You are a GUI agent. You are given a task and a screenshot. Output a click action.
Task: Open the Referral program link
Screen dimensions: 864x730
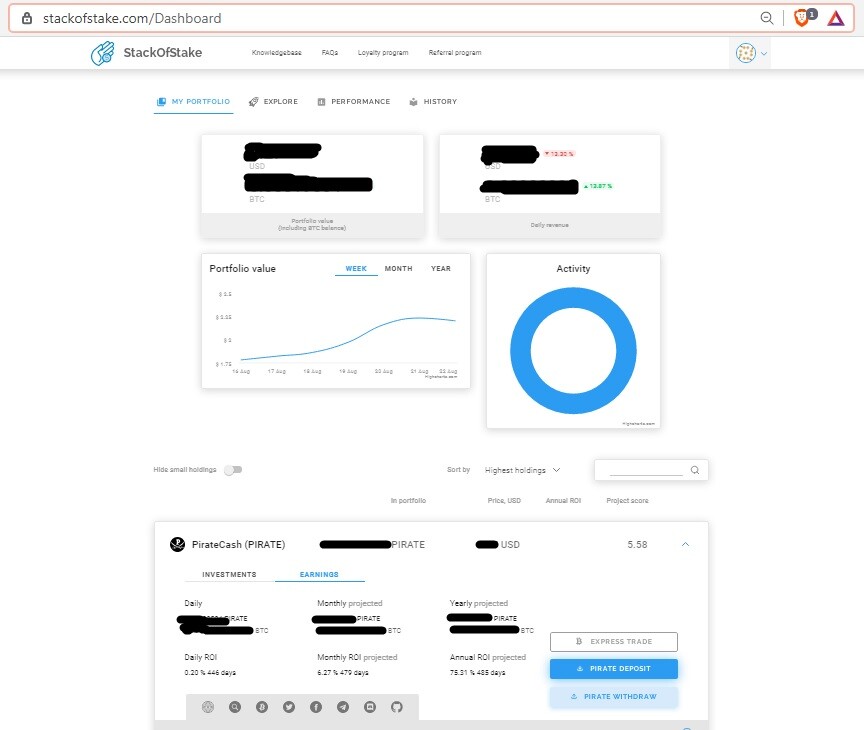tap(455, 53)
